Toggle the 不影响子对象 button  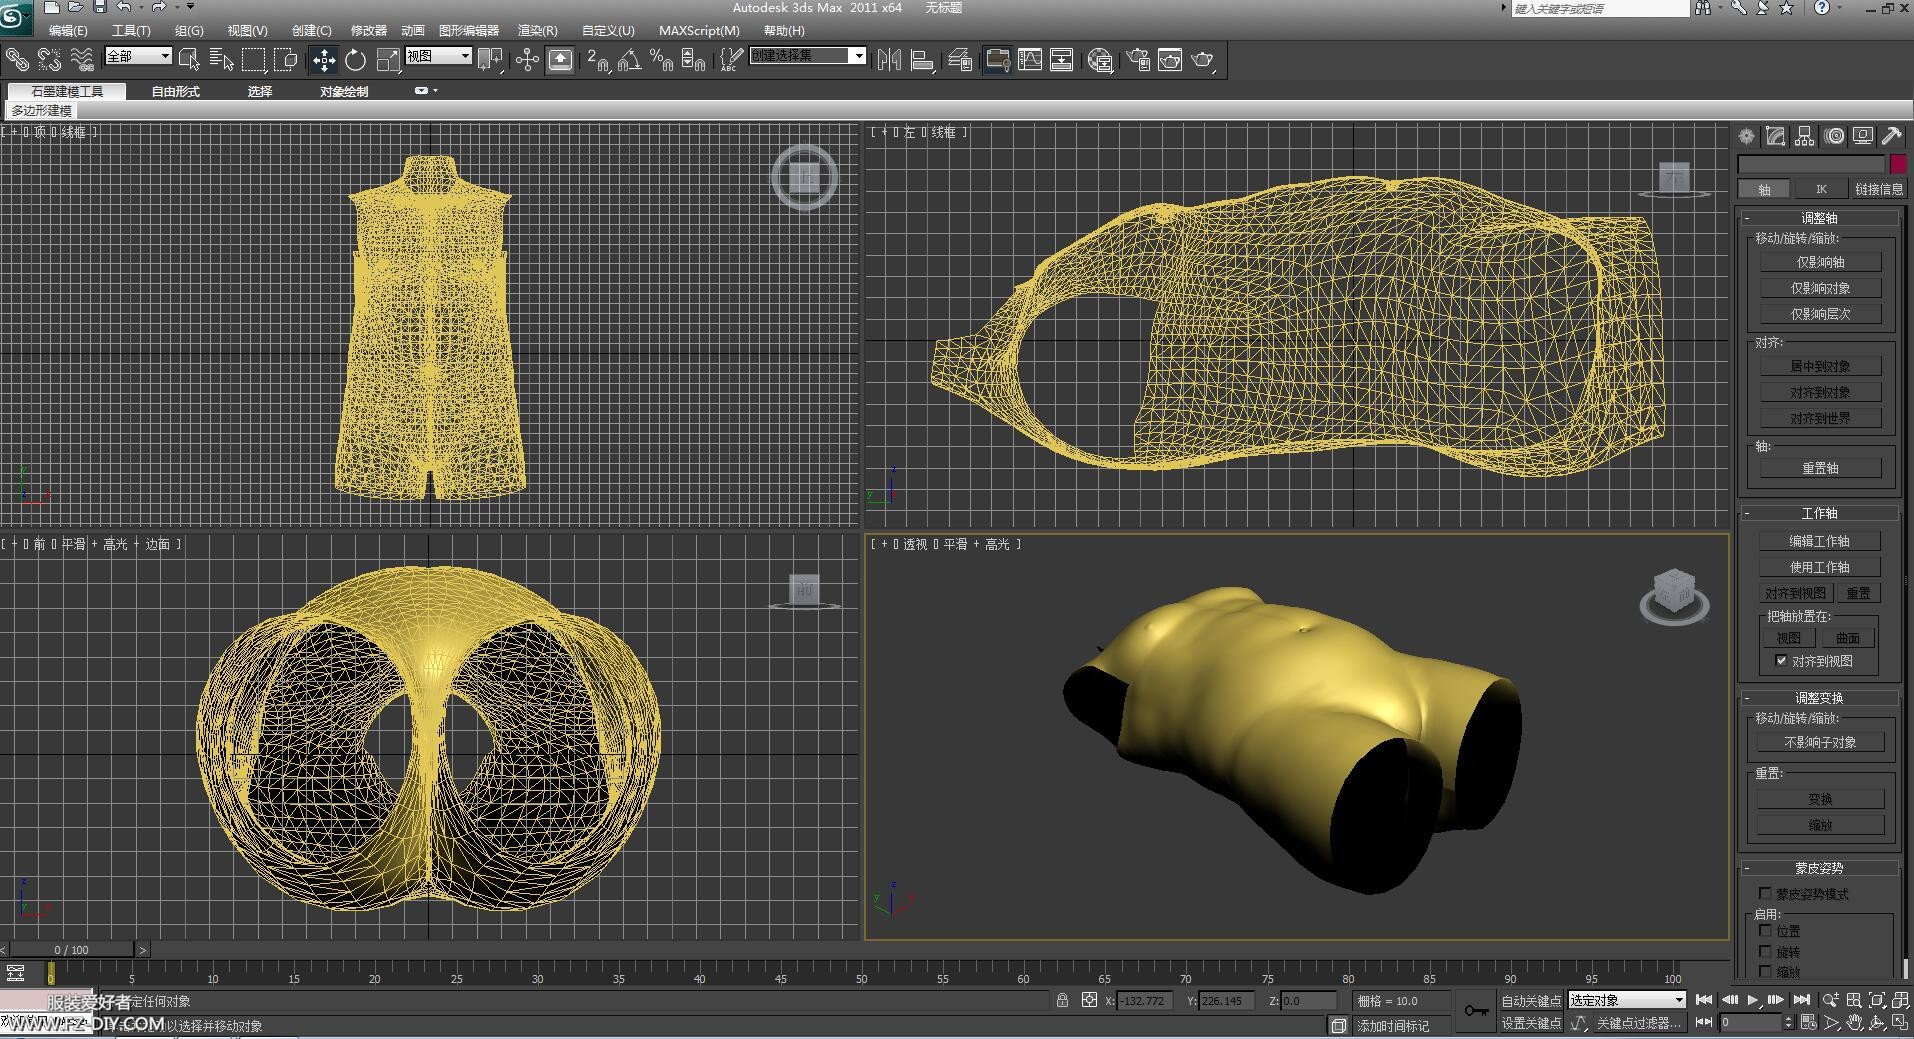click(1820, 742)
